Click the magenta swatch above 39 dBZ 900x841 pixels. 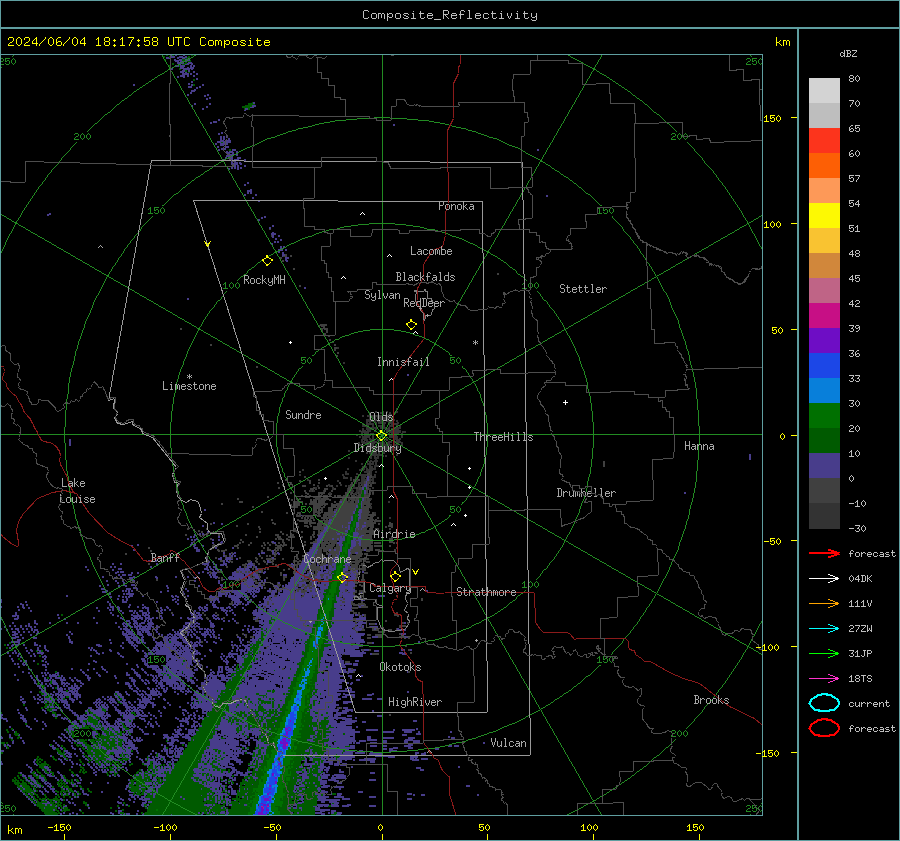click(824, 315)
